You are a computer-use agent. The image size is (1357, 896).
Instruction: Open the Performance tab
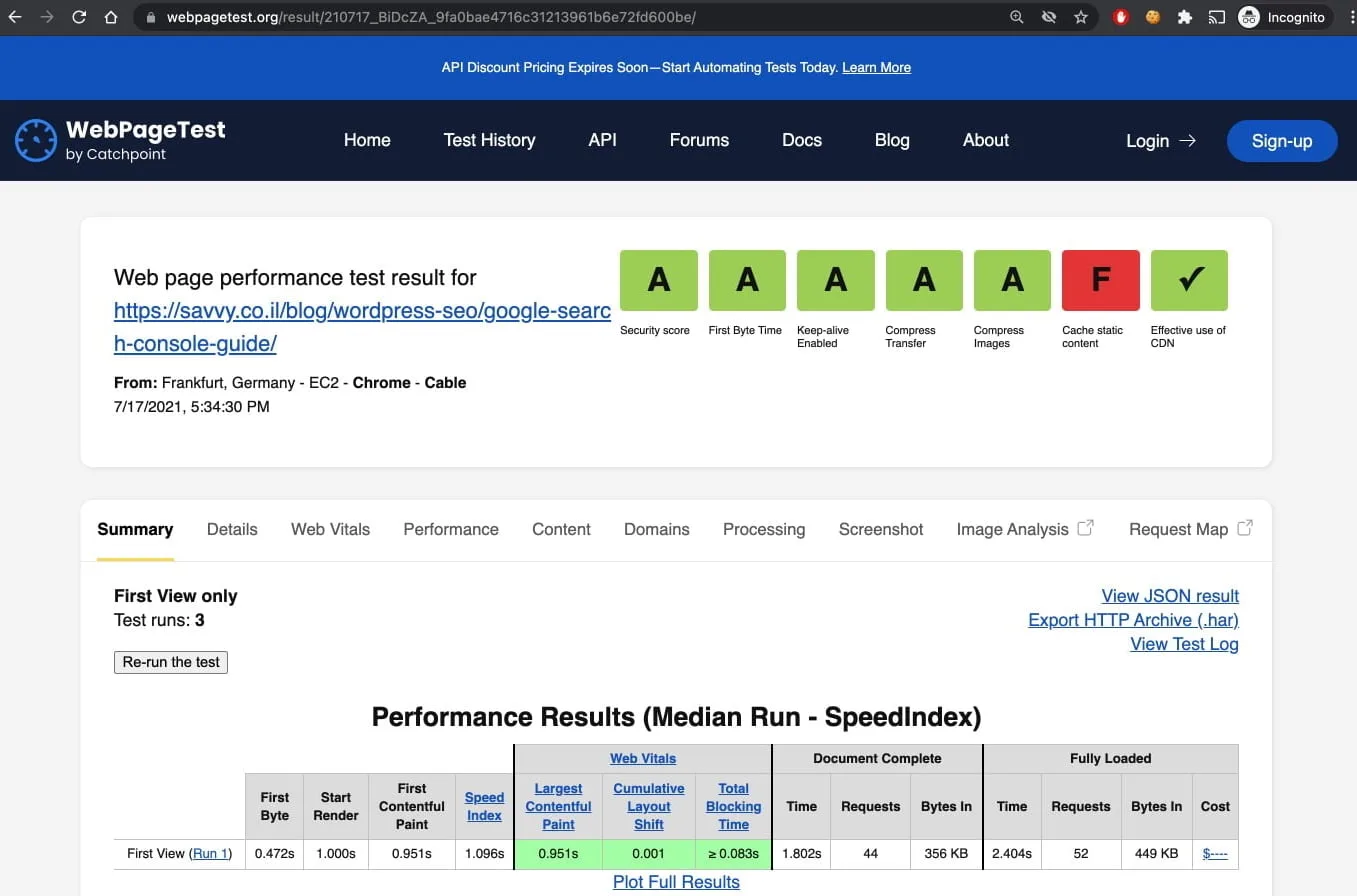[x=451, y=529]
